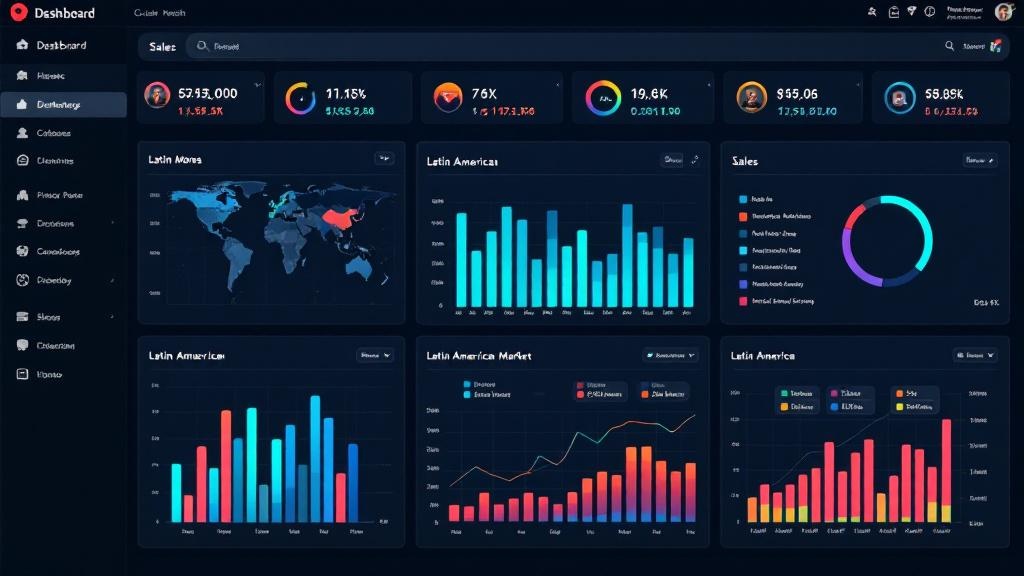This screenshot has width=1024, height=576.
Task: Click the Sales label left of the search field
Action: tap(162, 47)
